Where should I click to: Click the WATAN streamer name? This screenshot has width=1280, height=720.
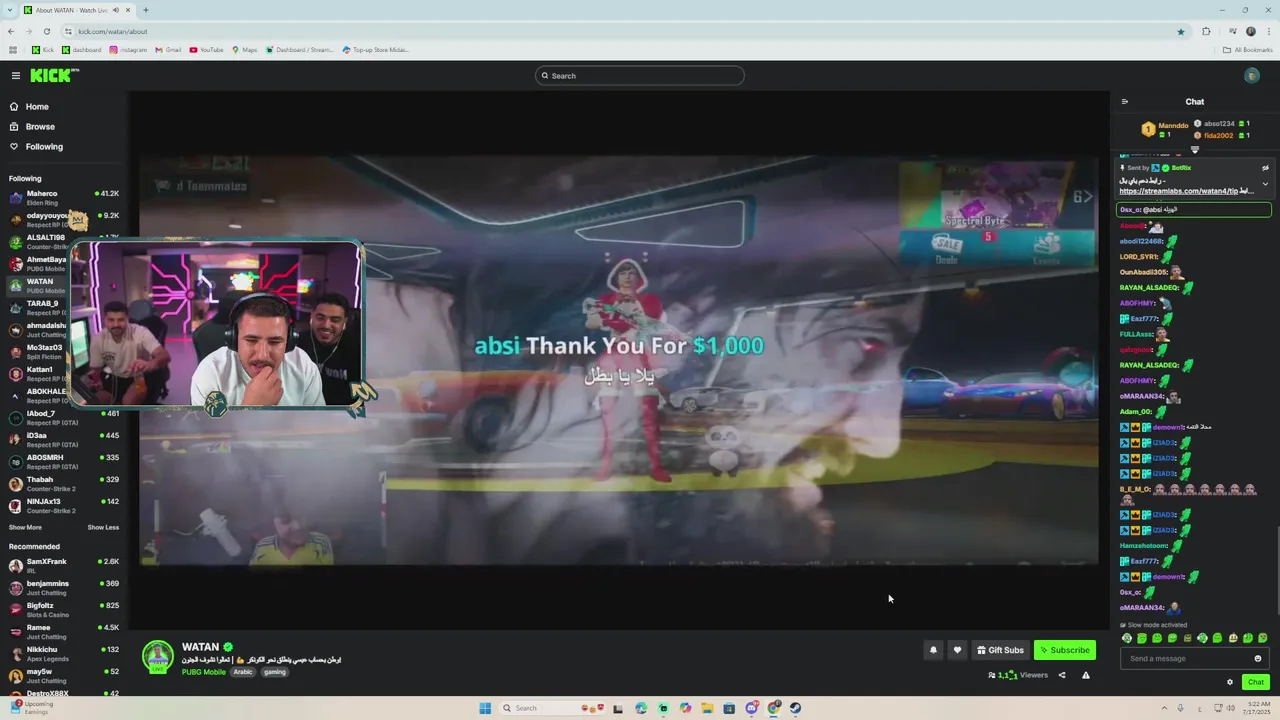tap(200, 647)
